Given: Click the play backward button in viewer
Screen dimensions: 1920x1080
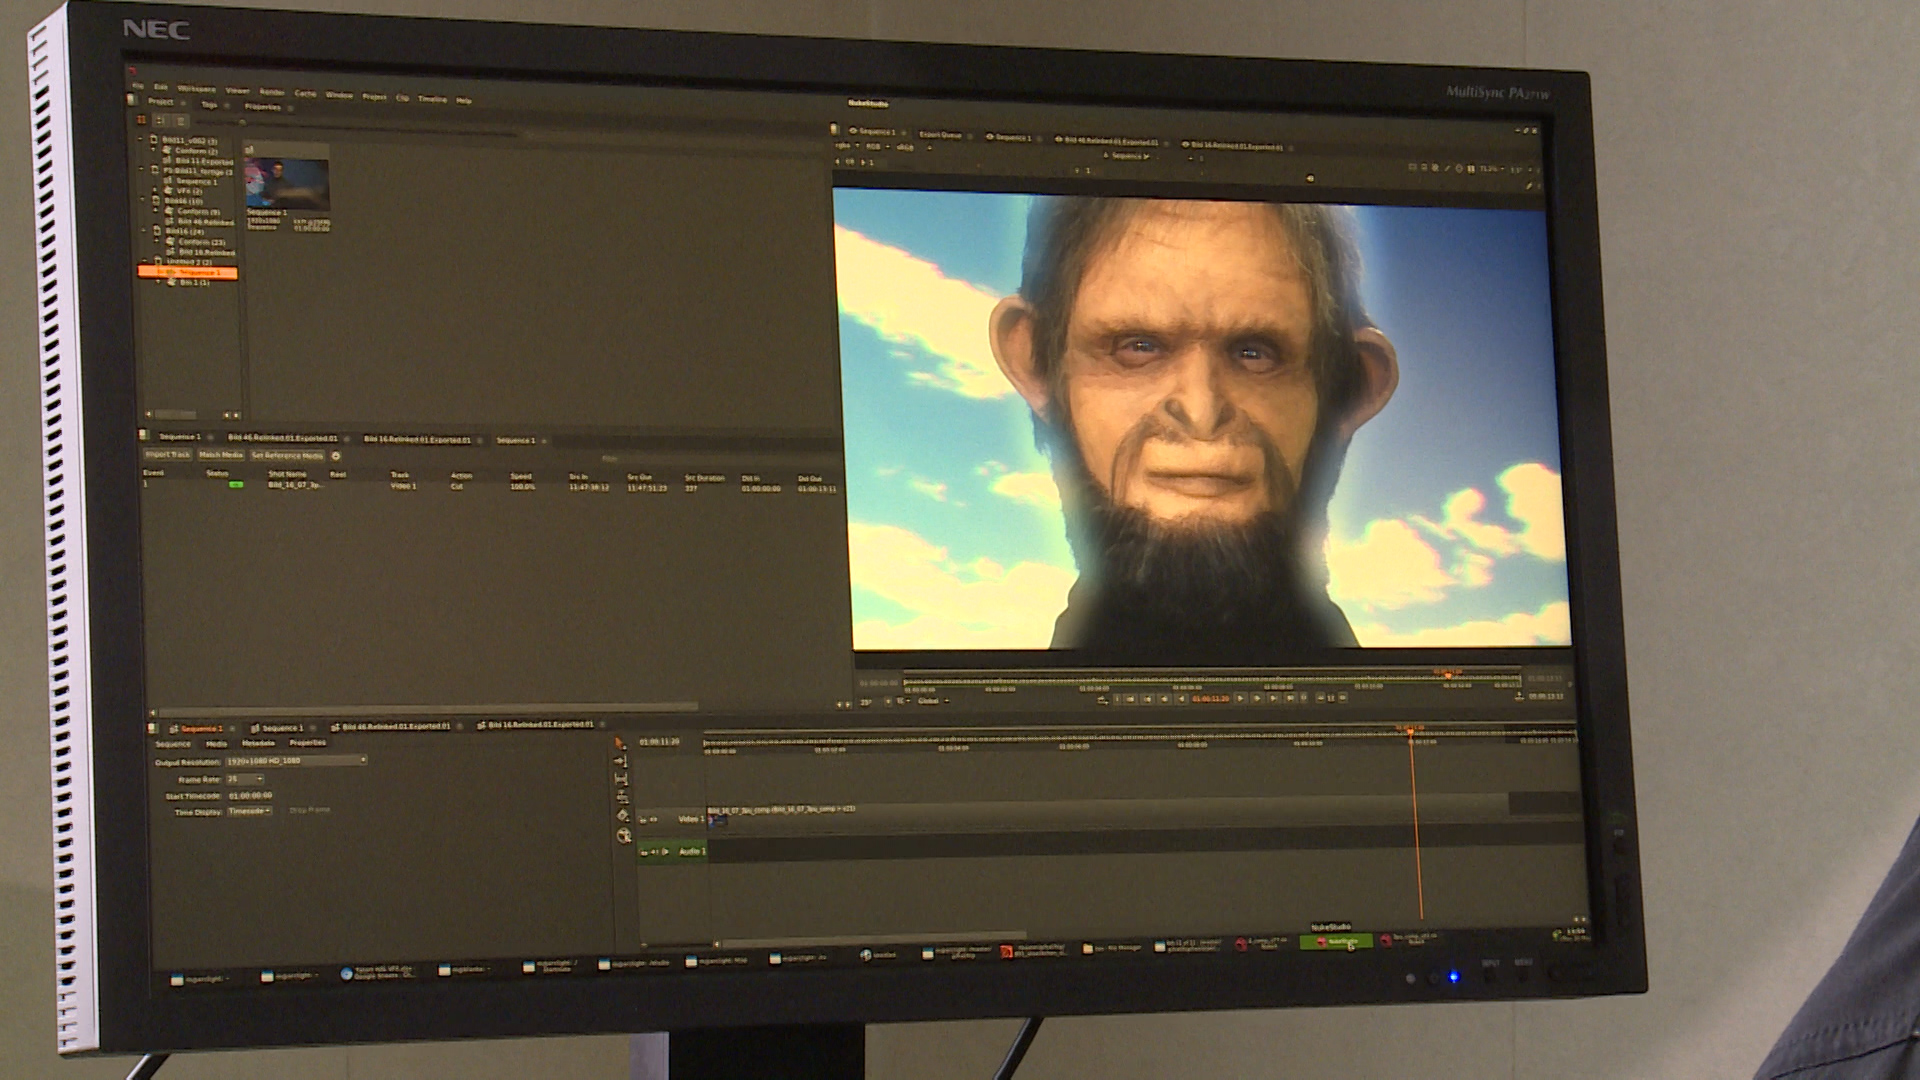Looking at the screenshot, I should (x=1182, y=698).
